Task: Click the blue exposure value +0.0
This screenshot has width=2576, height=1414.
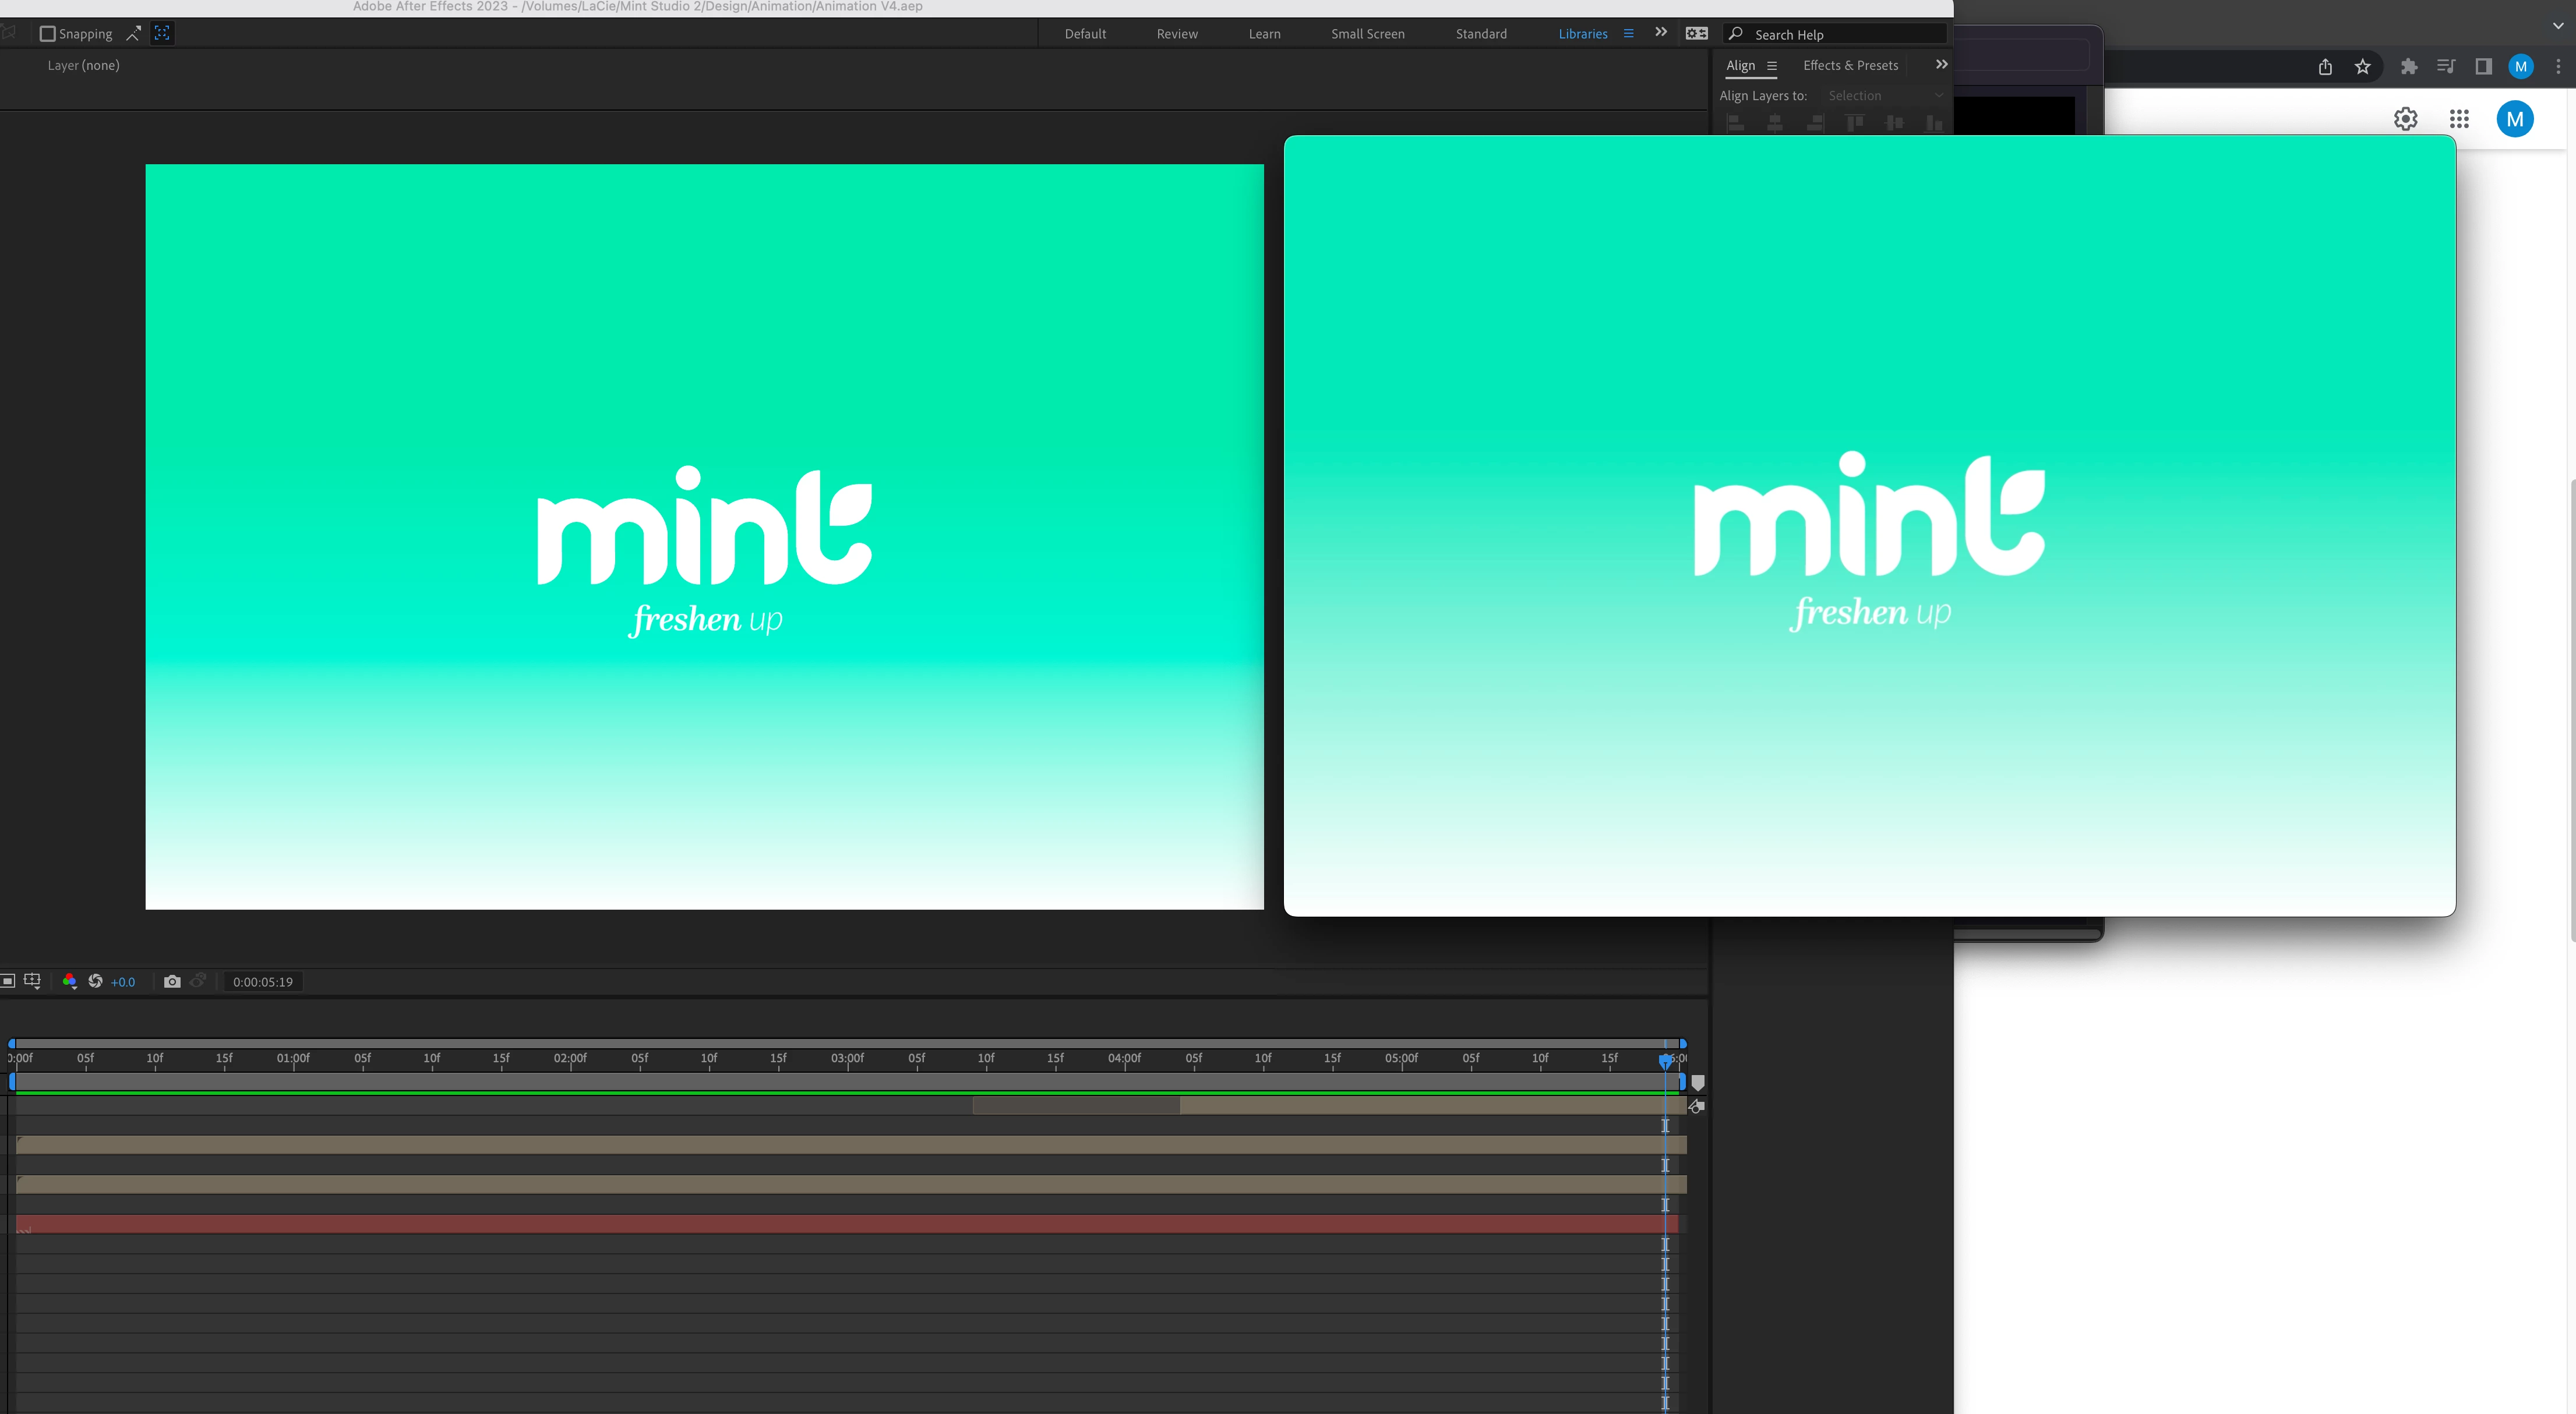Action: [123, 982]
